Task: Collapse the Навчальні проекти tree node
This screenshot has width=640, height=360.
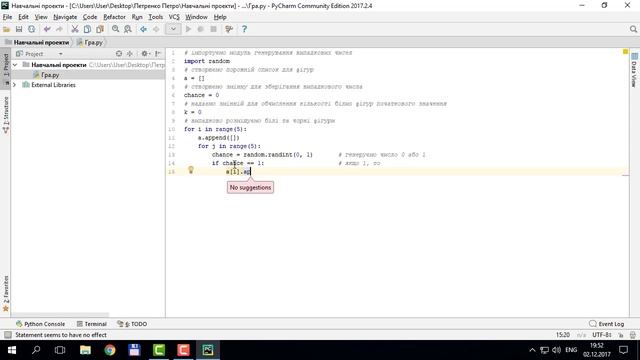Action: pyautogui.click(x=15, y=64)
